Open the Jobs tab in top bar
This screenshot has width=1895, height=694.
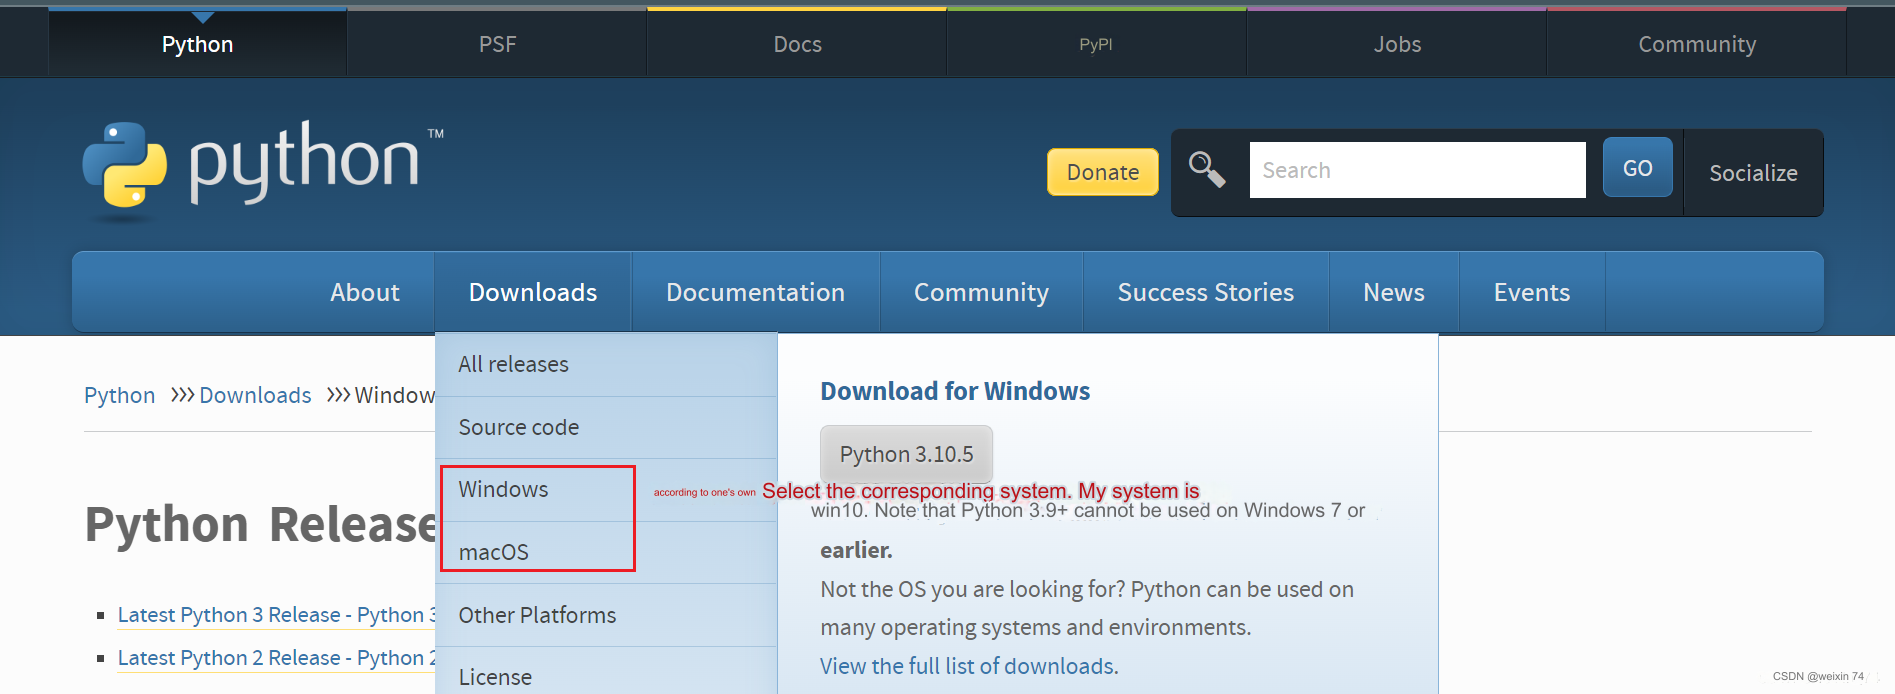pos(1397,44)
